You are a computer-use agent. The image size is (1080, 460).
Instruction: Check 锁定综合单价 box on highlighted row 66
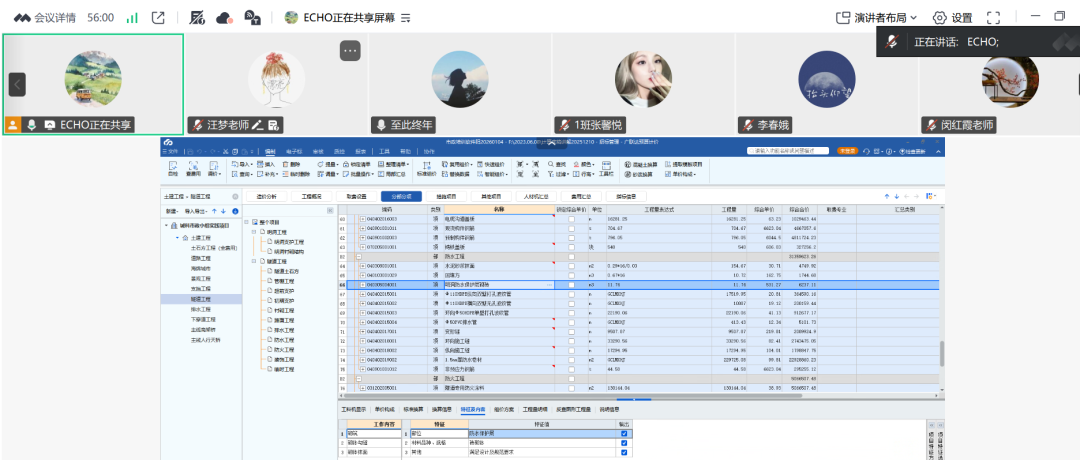click(571, 285)
